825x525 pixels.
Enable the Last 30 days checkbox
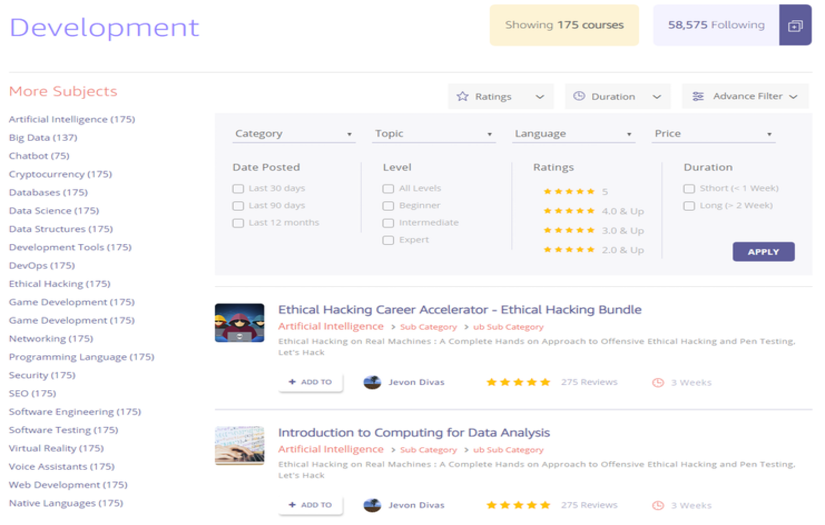[x=238, y=188]
